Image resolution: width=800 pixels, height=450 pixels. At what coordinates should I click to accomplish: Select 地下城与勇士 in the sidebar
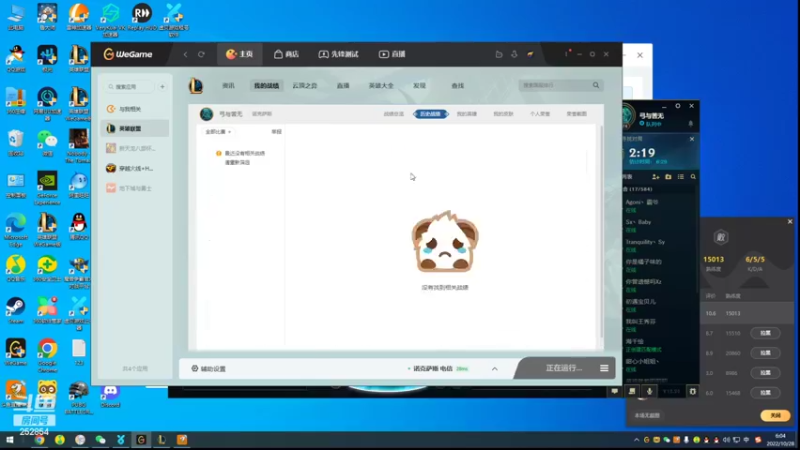coord(135,188)
